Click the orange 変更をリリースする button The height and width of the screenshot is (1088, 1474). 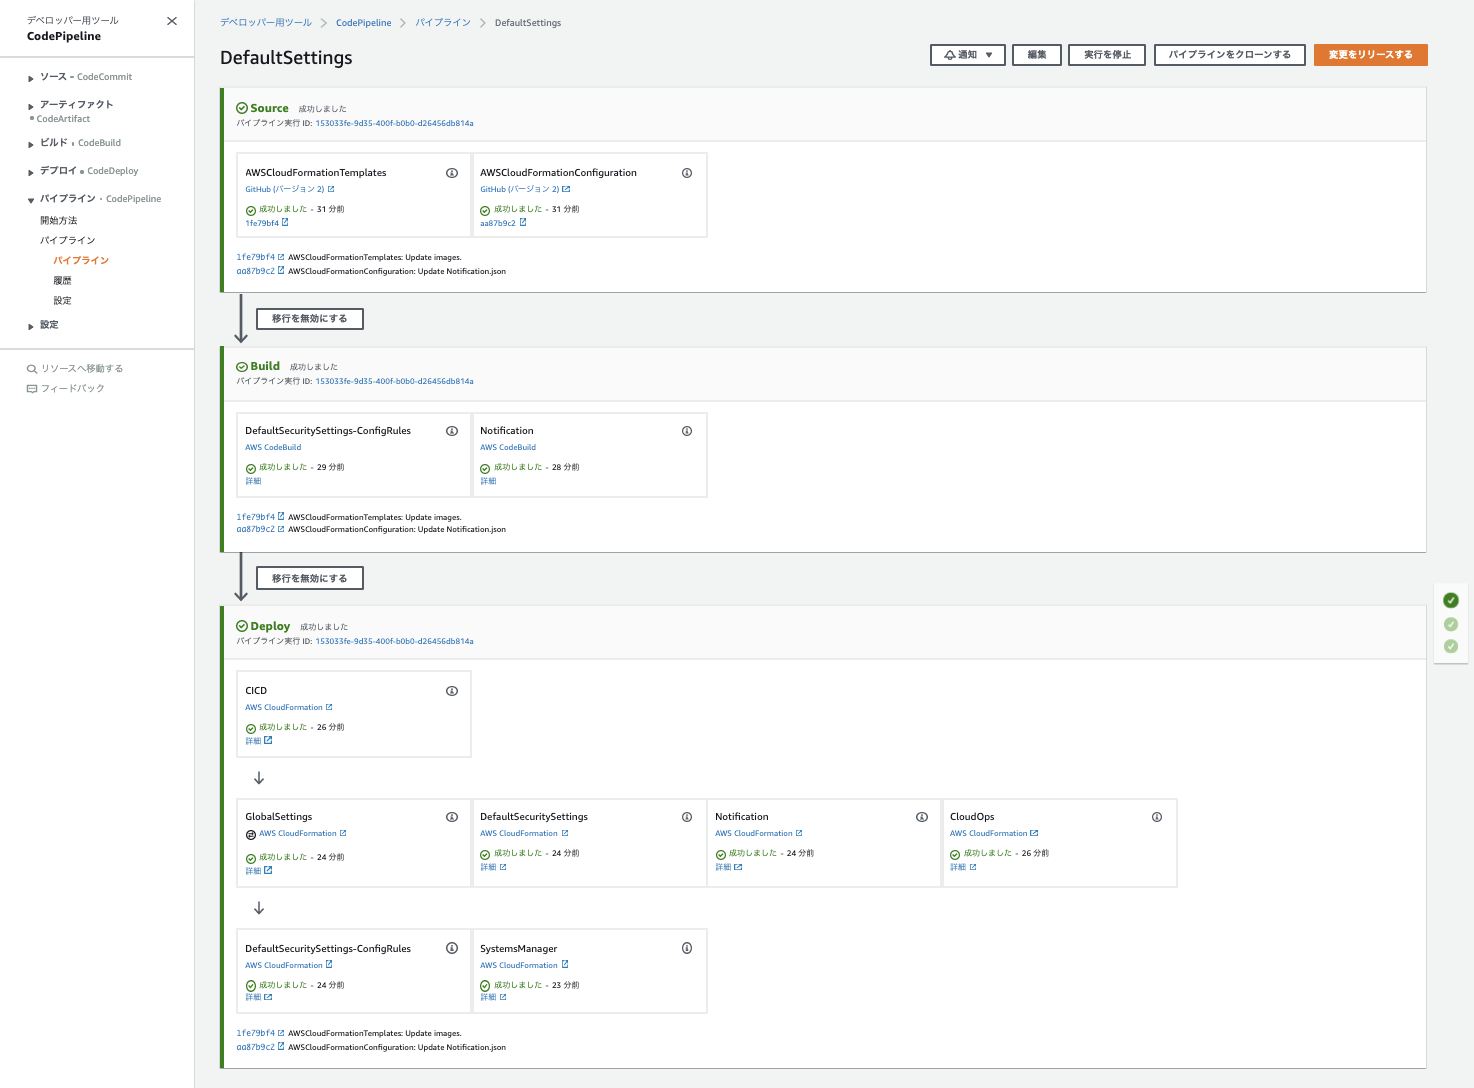[1371, 55]
